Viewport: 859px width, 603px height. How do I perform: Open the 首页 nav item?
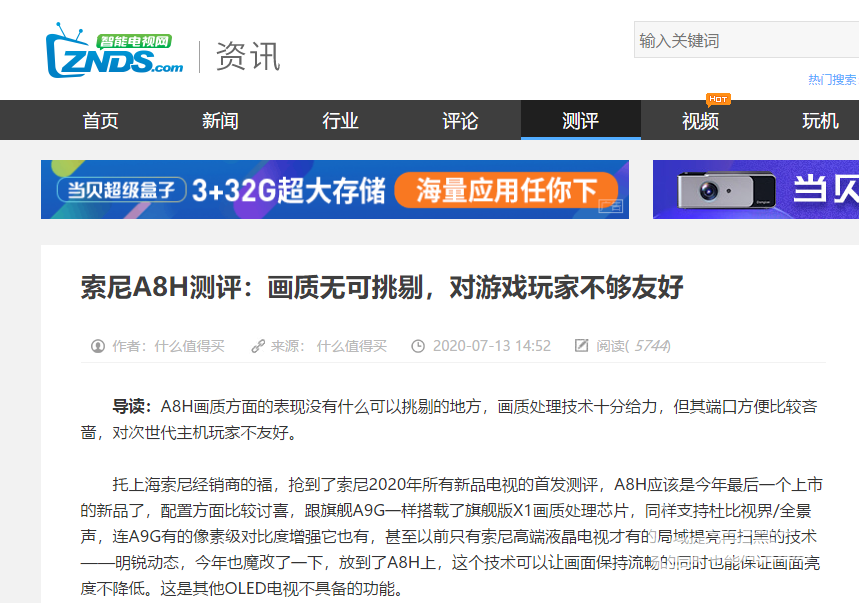[100, 120]
